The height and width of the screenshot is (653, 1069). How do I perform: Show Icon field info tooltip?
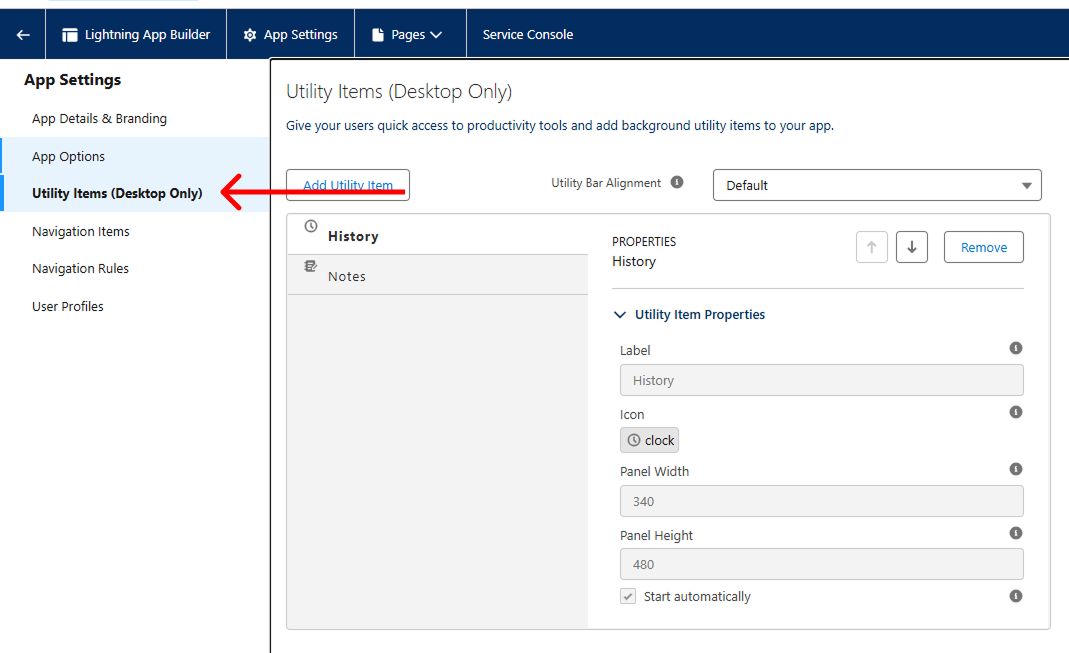coord(1016,412)
